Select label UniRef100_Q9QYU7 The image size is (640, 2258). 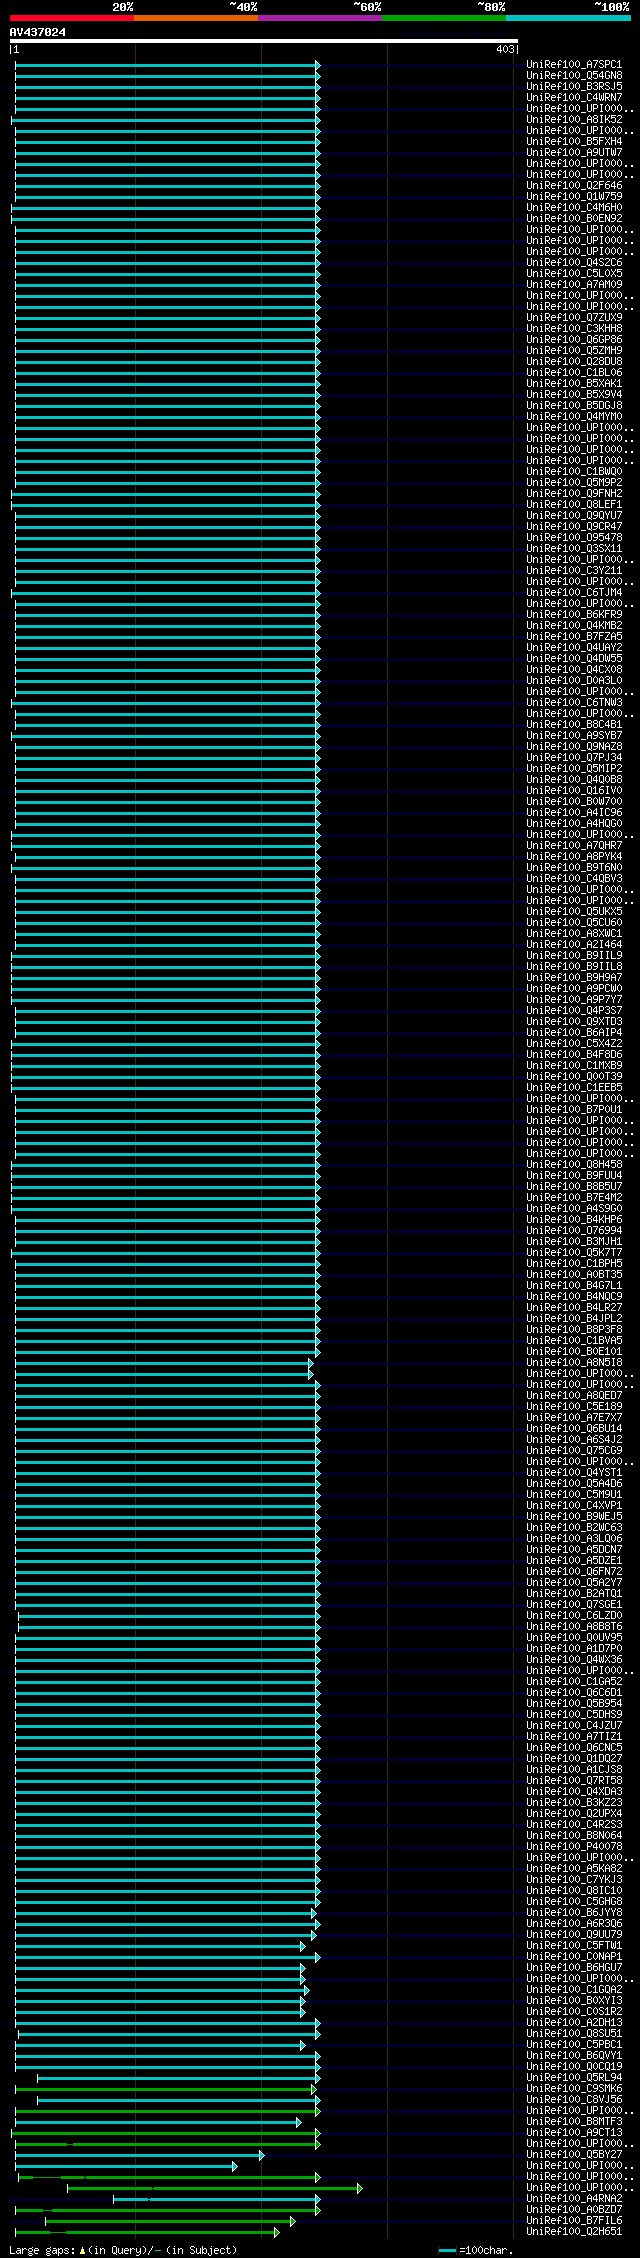point(574,515)
